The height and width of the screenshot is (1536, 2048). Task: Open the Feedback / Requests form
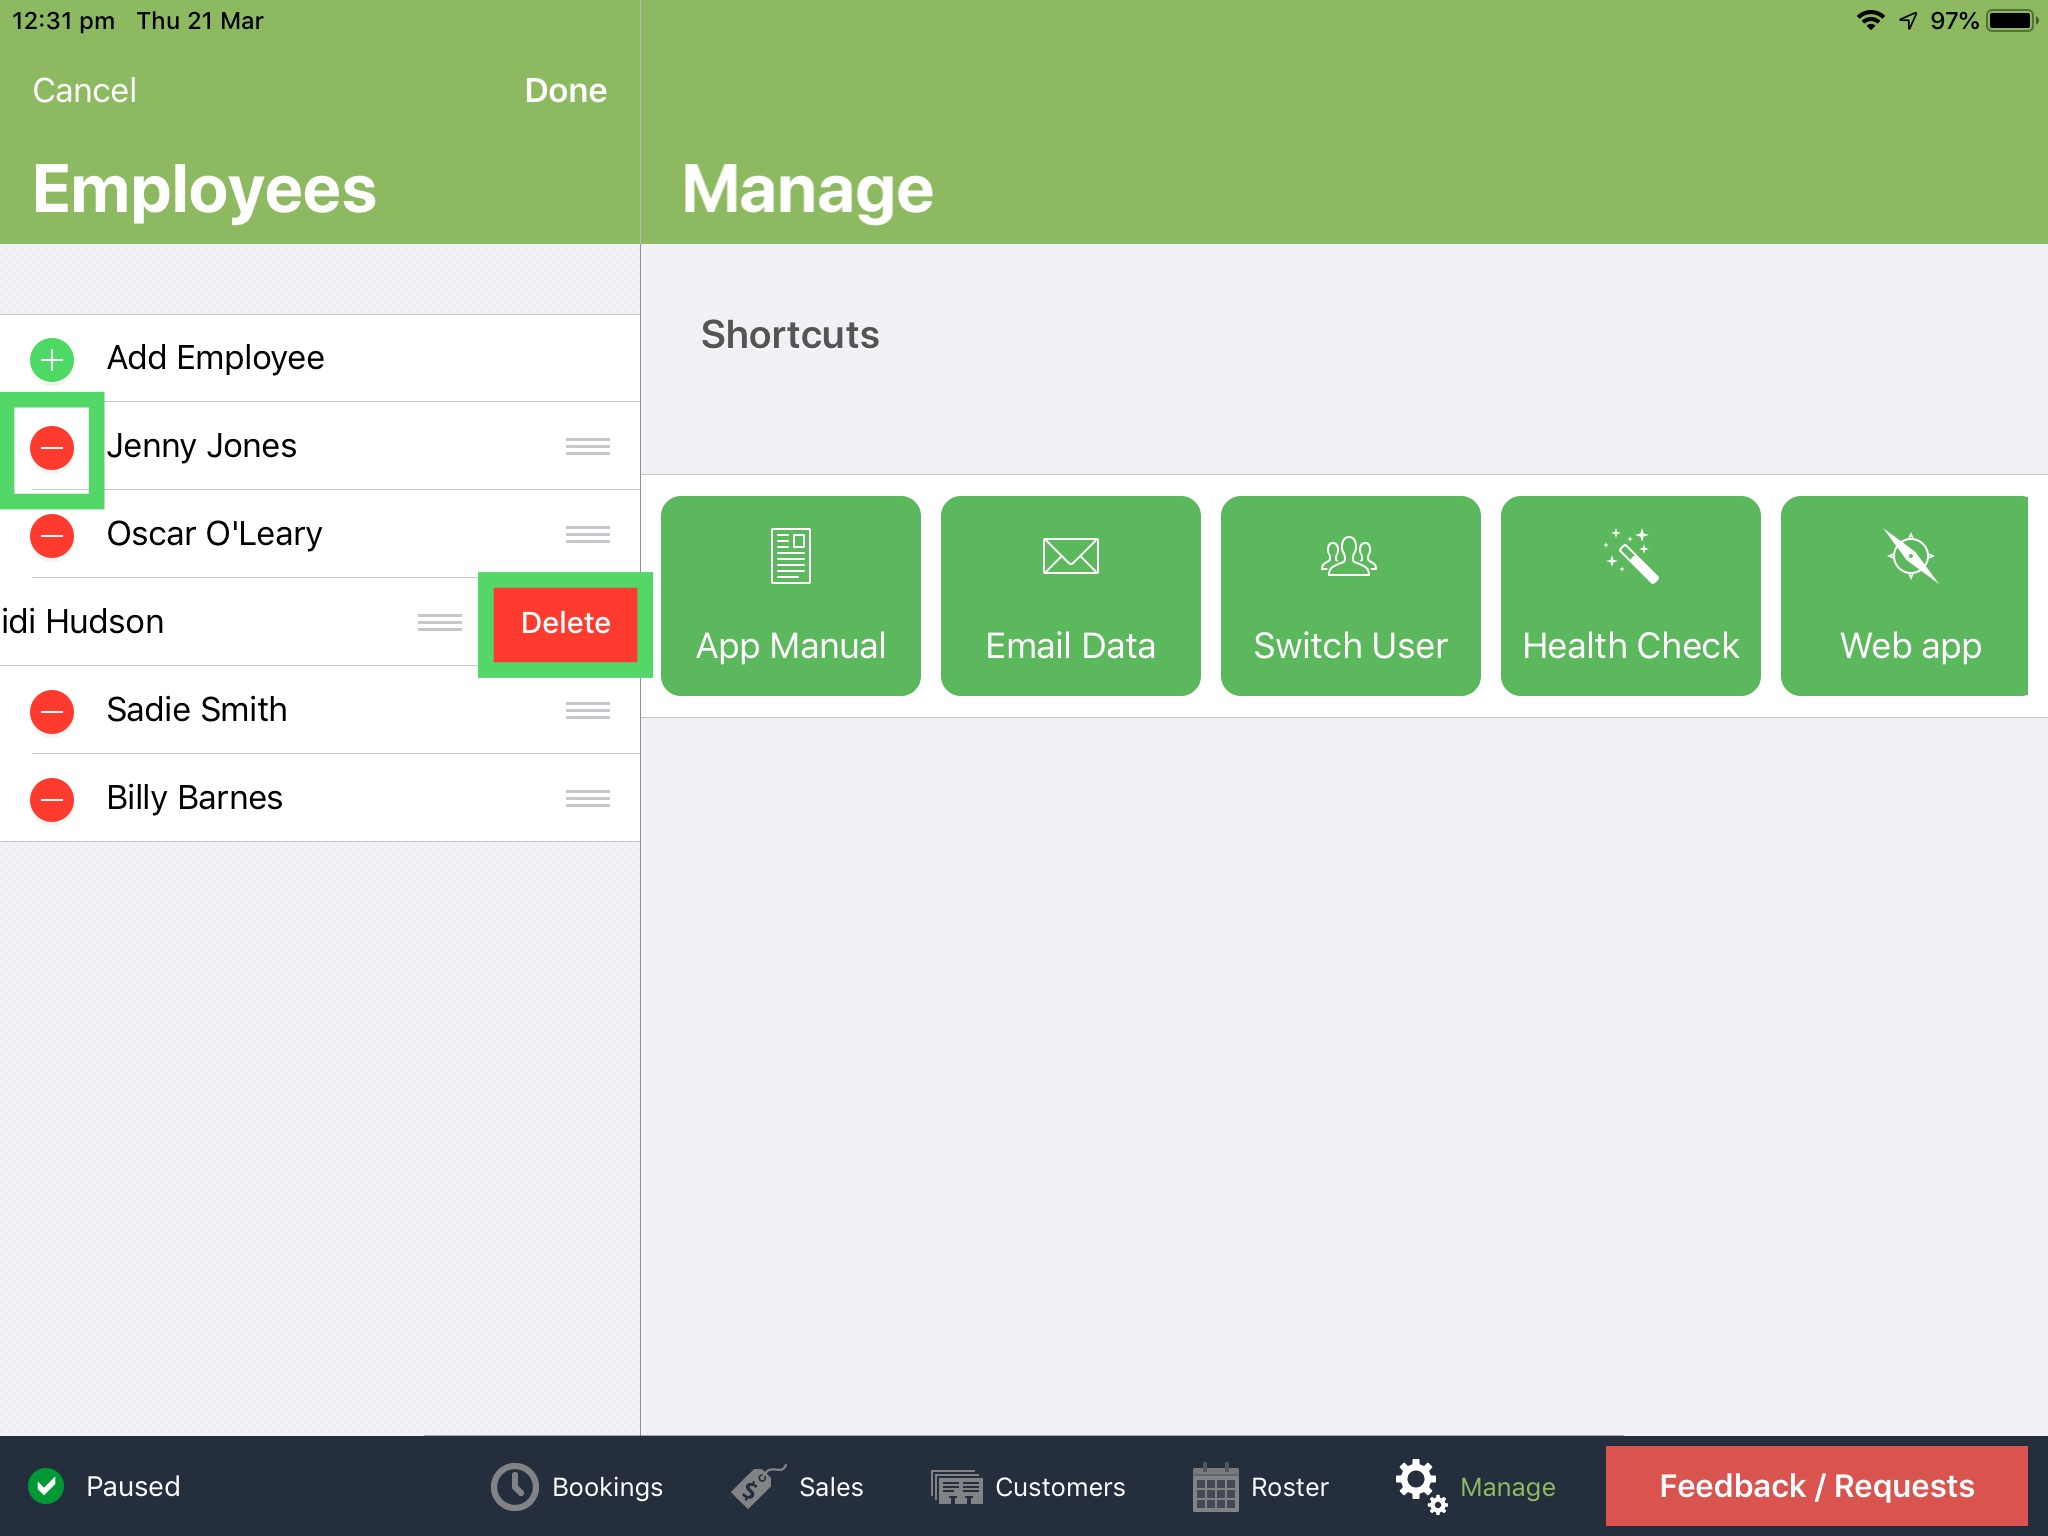click(1815, 1486)
